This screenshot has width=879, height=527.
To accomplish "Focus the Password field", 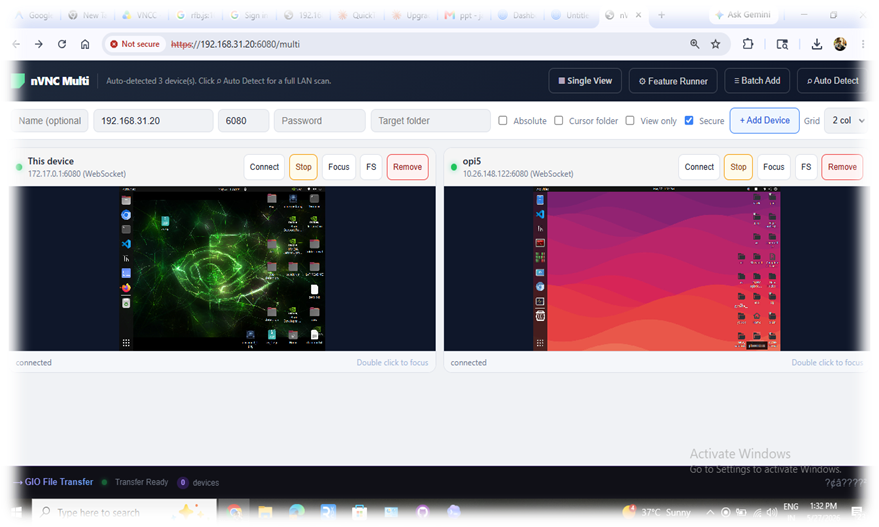I will (x=320, y=121).
